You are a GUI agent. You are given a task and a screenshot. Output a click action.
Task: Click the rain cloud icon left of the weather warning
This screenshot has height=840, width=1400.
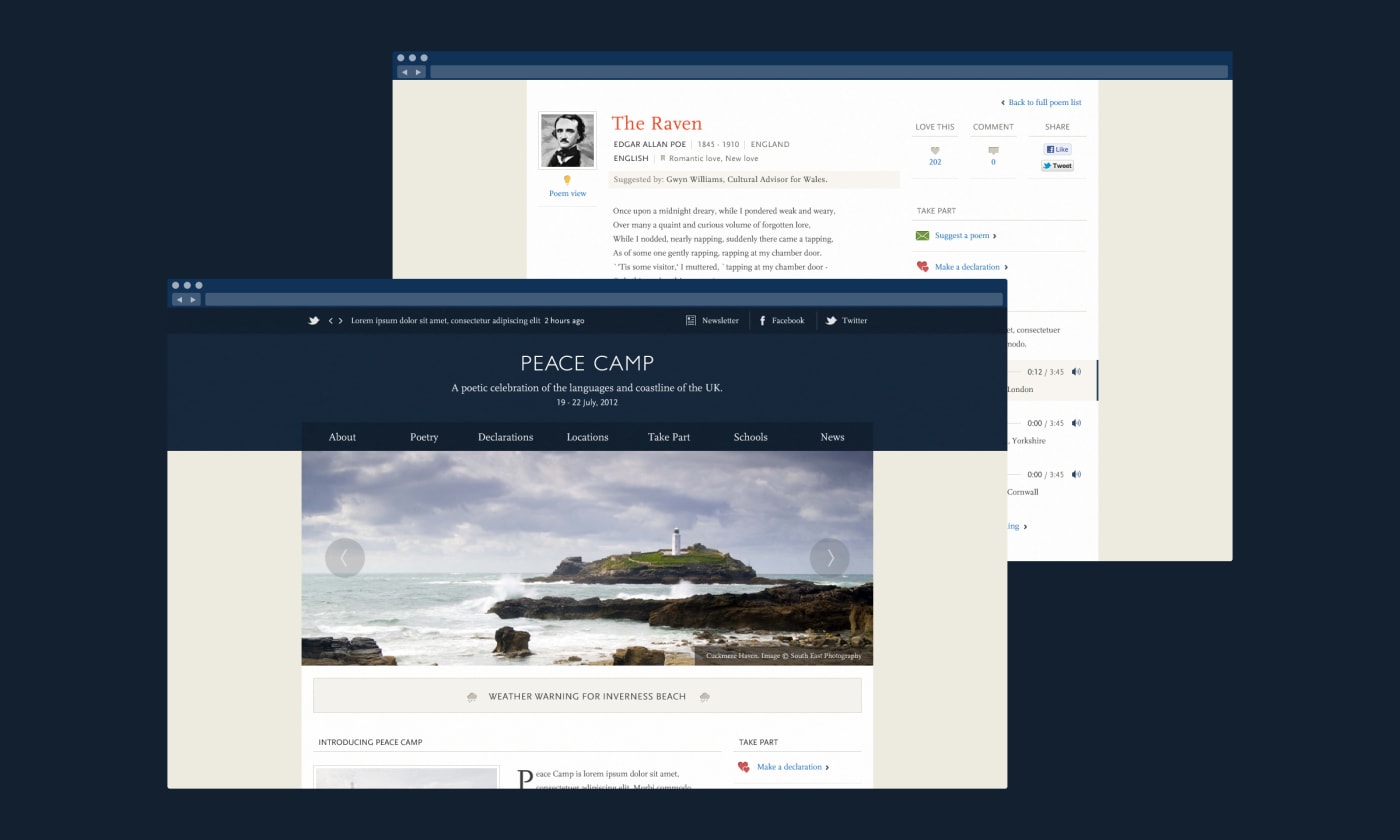472,697
